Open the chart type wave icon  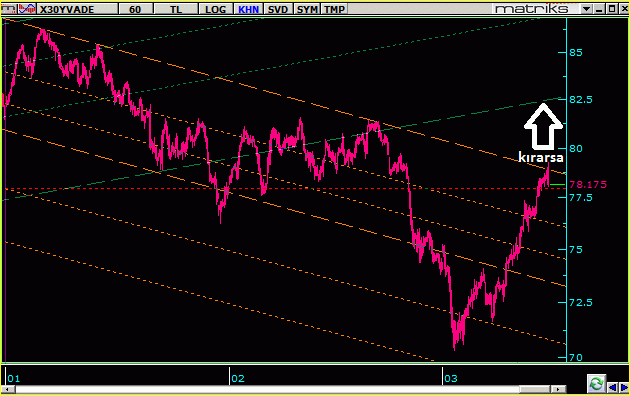pyautogui.click(x=27, y=8)
